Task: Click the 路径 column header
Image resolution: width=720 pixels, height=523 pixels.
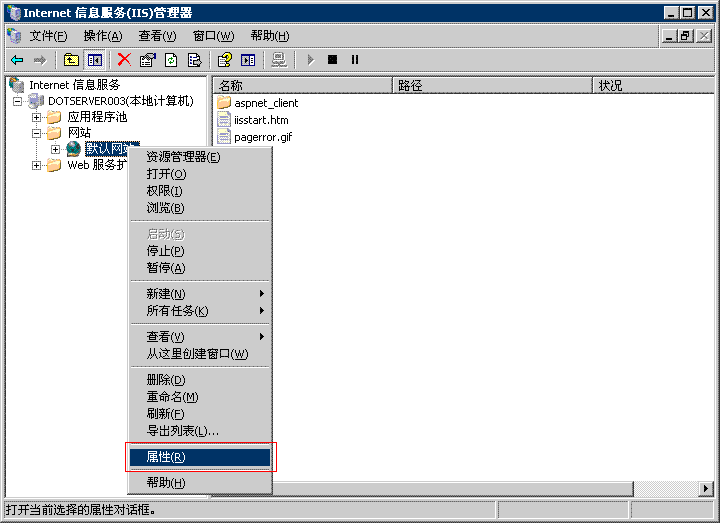Action: pos(492,85)
